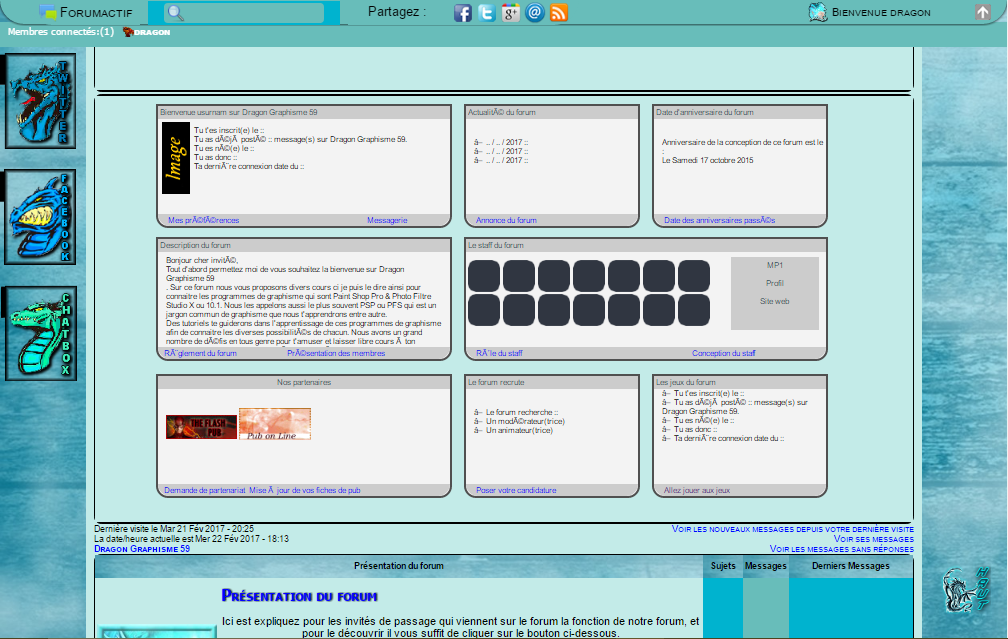View new messages since your last visit
The image size is (1008, 639).
(x=792, y=528)
